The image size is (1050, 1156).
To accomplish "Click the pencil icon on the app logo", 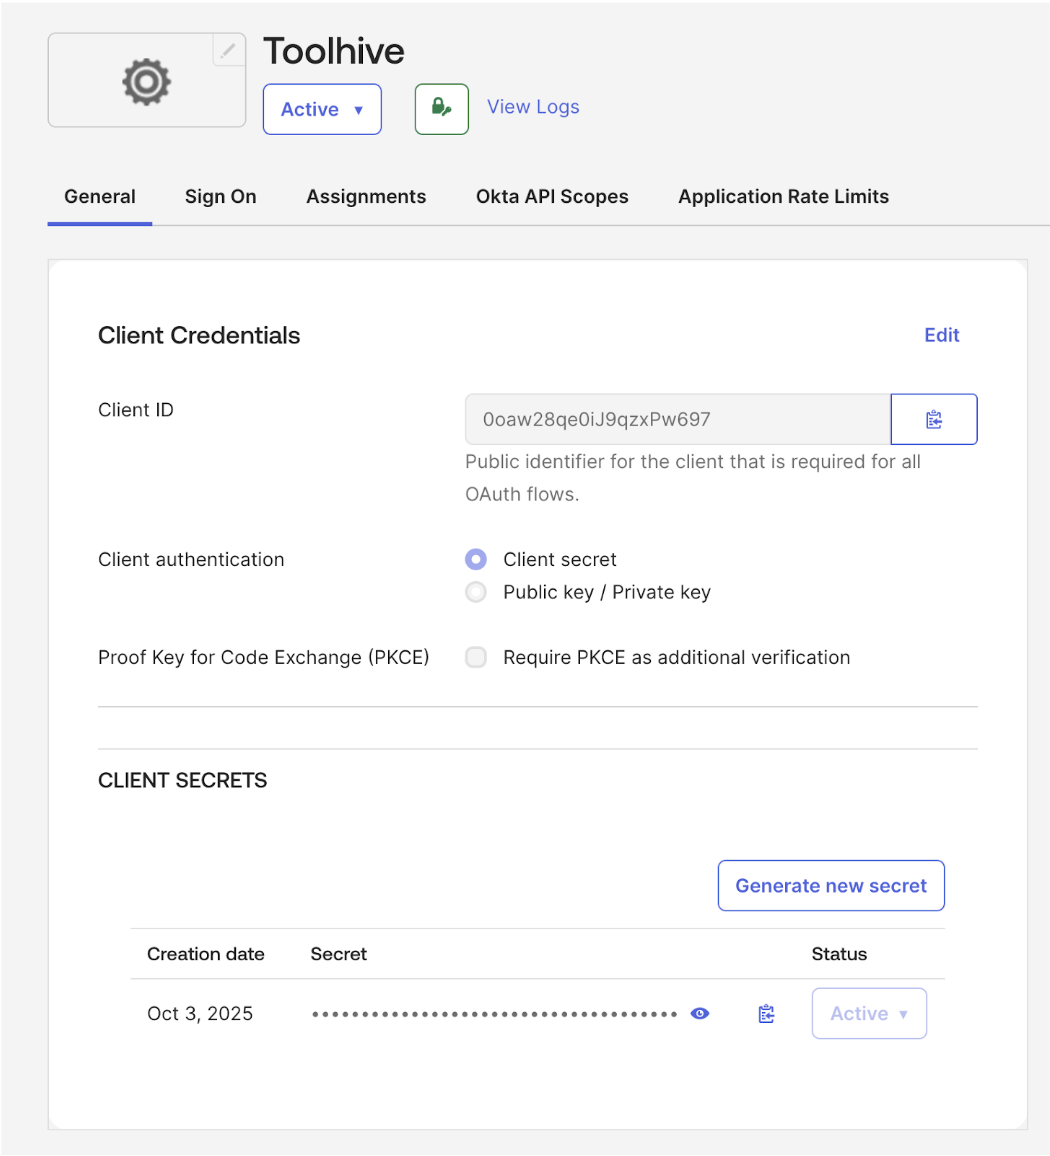I will point(228,49).
